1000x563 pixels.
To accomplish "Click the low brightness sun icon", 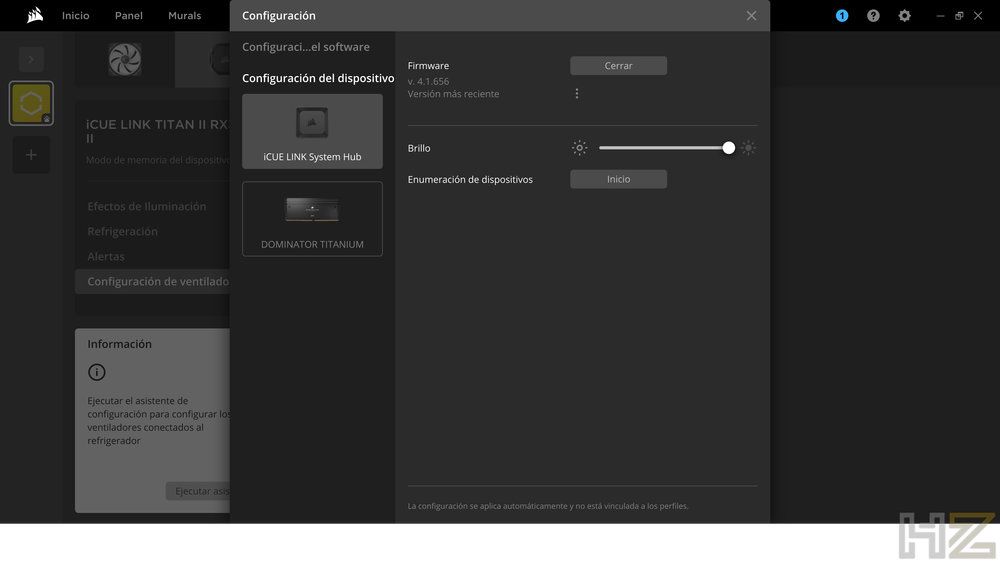I will pos(579,148).
